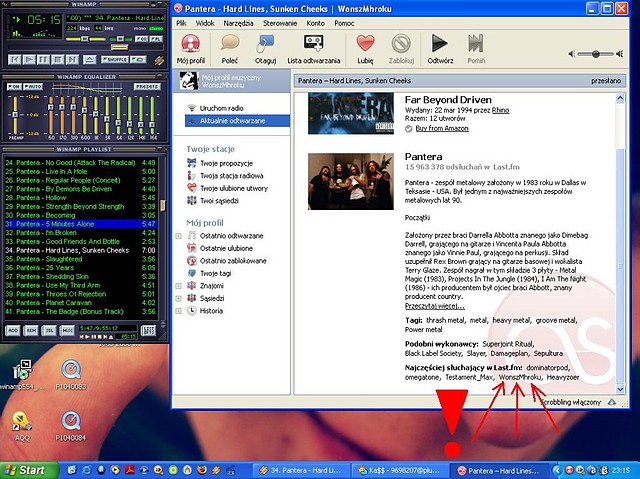Open the Pomoc menu
This screenshot has width=640, height=479.
coord(344,23)
